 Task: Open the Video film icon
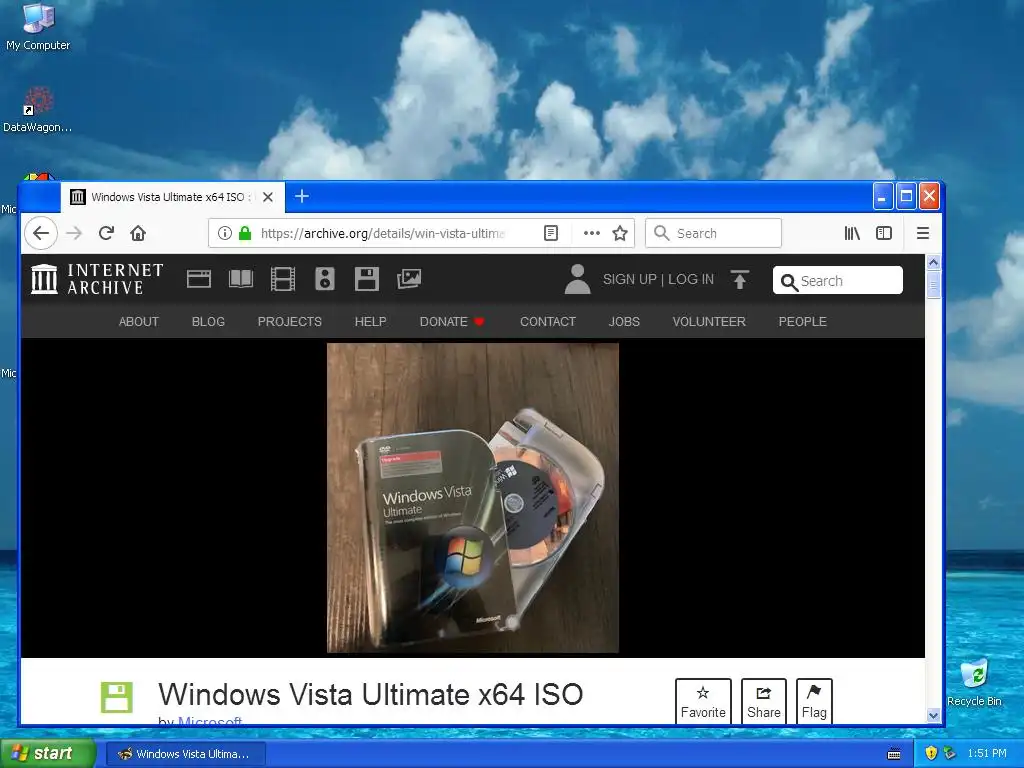coord(283,279)
